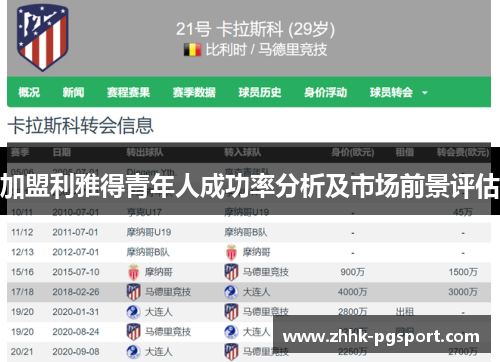Click the 摩纳哥 crest in the 2015-07-10 row

133,272
